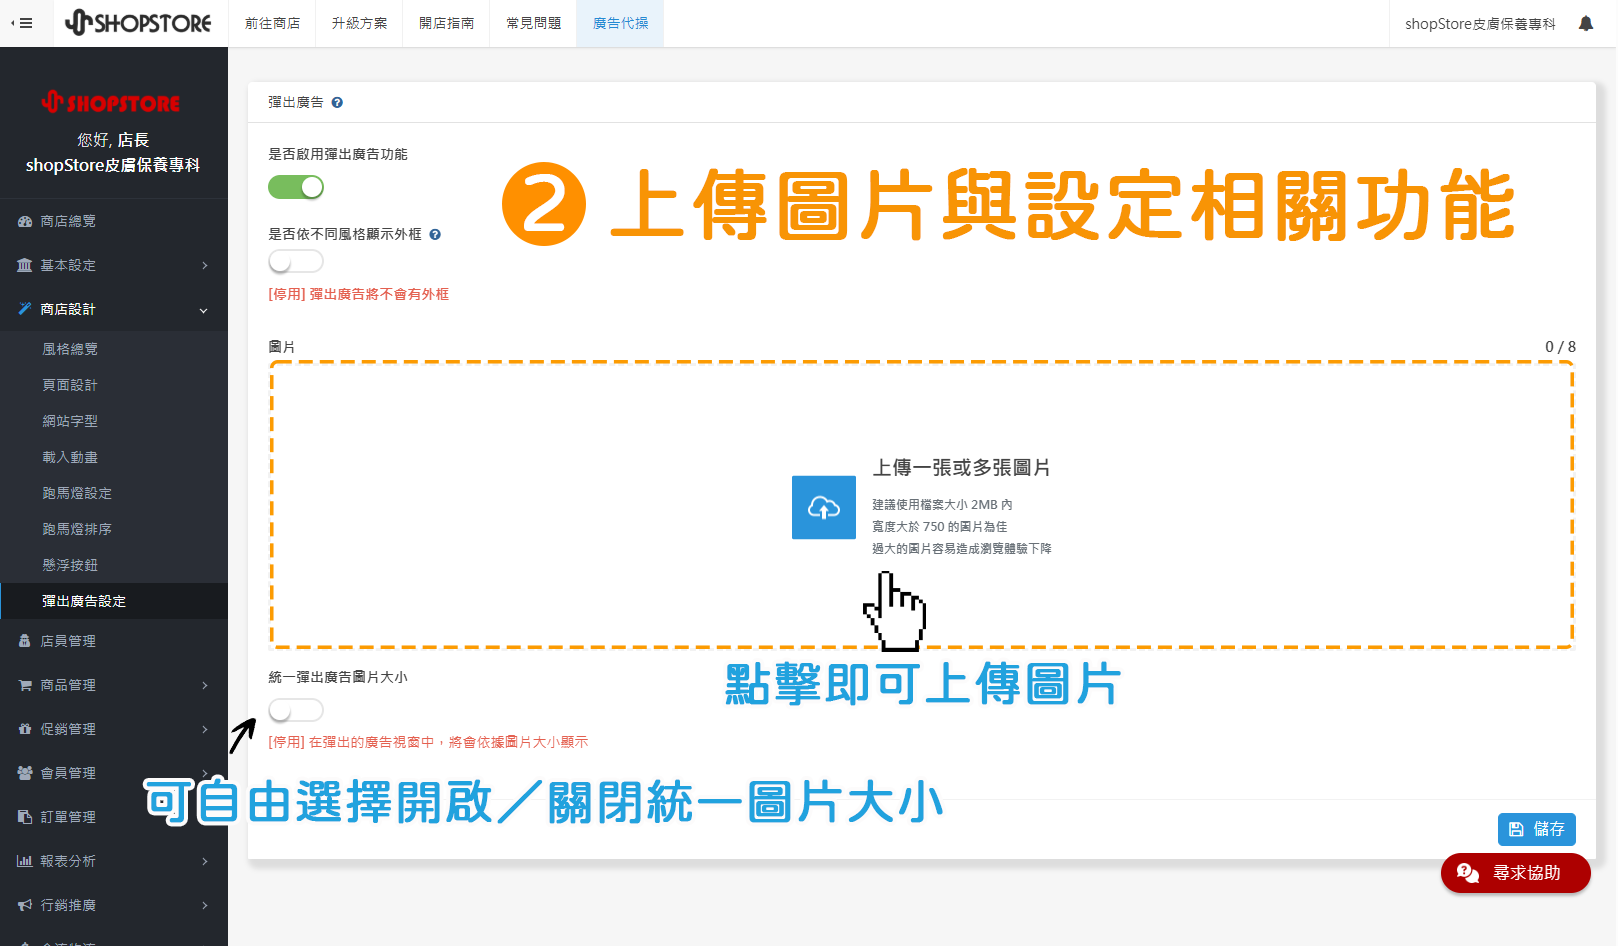Open 升級方案 in top navigation
This screenshot has height=946, width=1618.
tap(359, 23)
